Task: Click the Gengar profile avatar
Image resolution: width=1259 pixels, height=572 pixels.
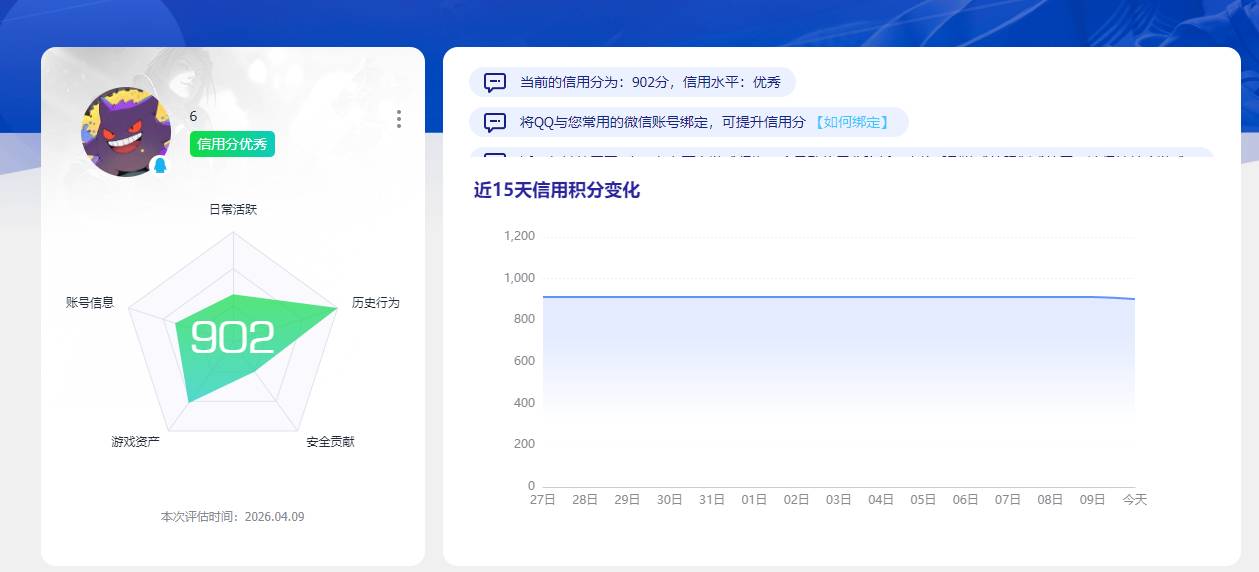Action: pyautogui.click(x=126, y=132)
